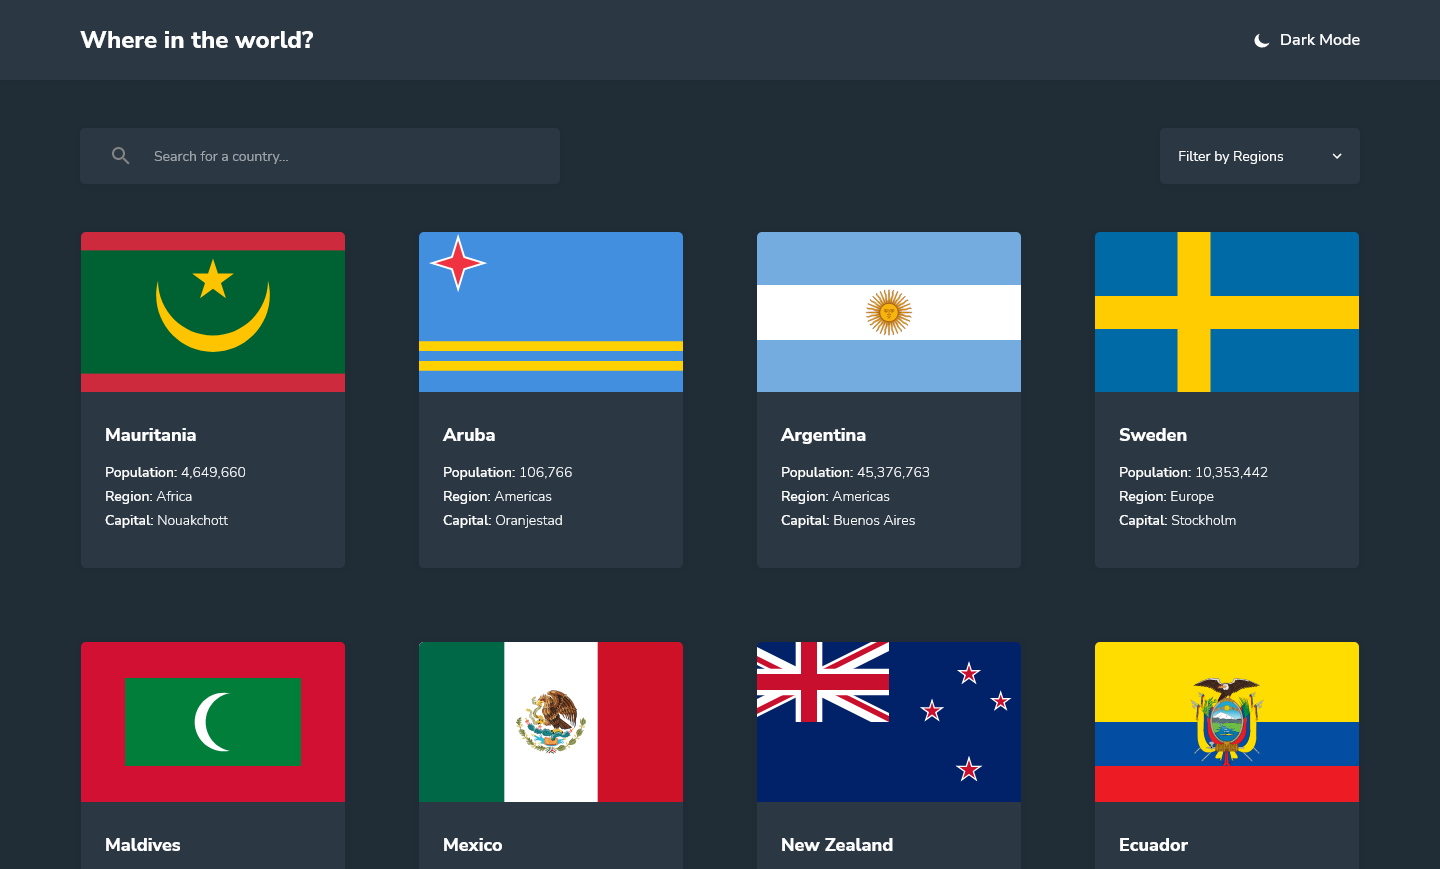
Task: Toggle Dark Mode via the moon icon
Action: coord(1262,40)
